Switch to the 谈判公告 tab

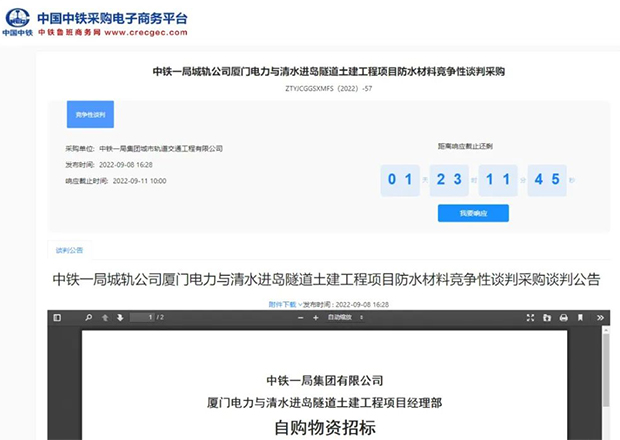tap(70, 250)
